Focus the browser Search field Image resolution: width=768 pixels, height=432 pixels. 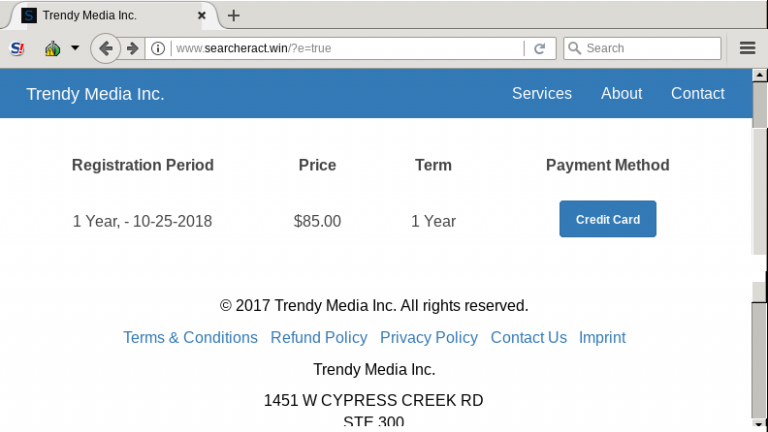pos(642,48)
